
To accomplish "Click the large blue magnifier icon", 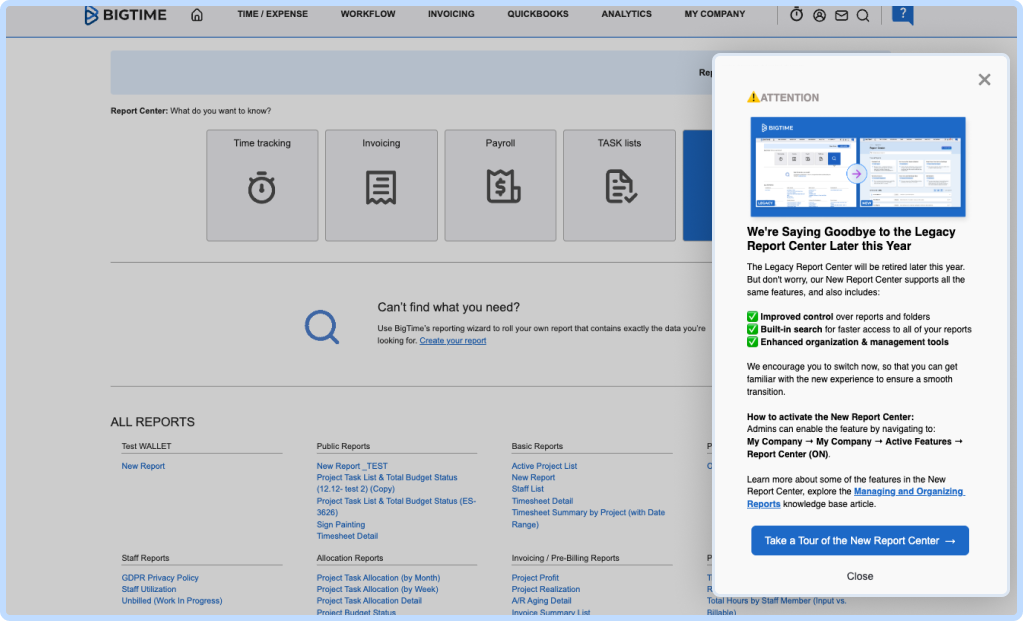I will [x=322, y=326].
